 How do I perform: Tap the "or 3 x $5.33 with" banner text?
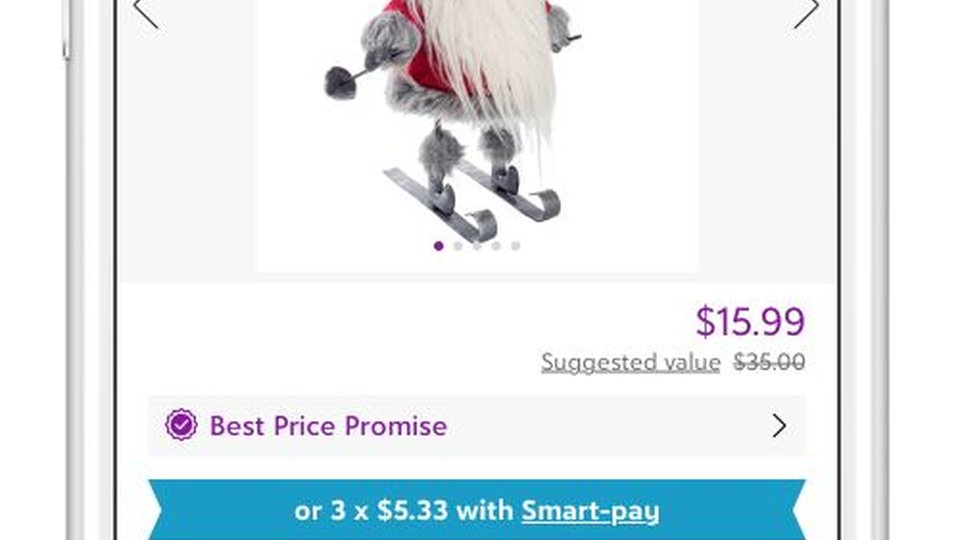coord(403,511)
